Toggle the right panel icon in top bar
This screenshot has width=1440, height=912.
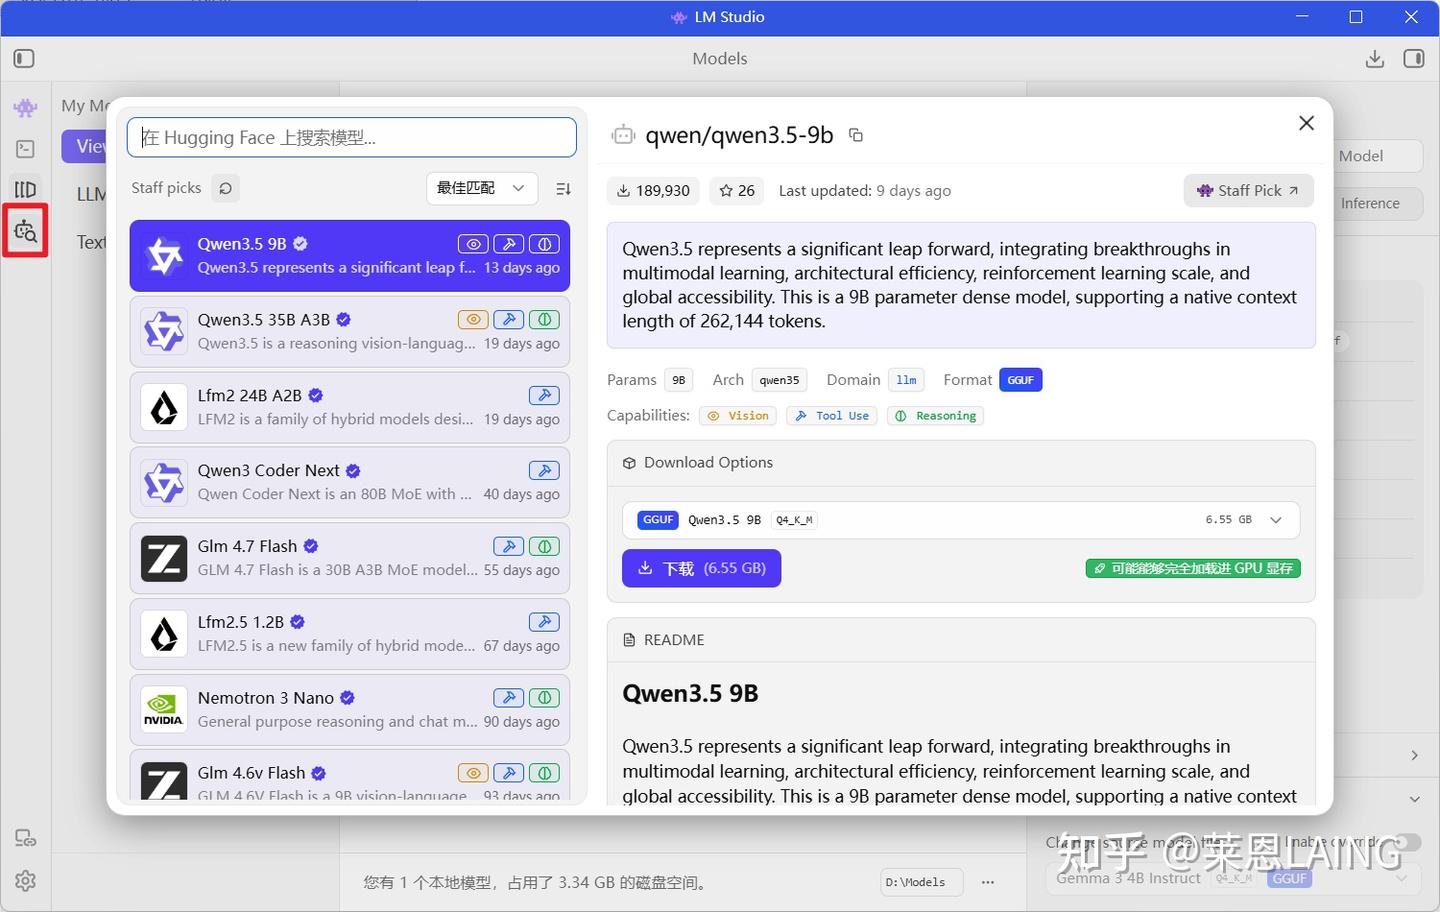(x=1413, y=59)
